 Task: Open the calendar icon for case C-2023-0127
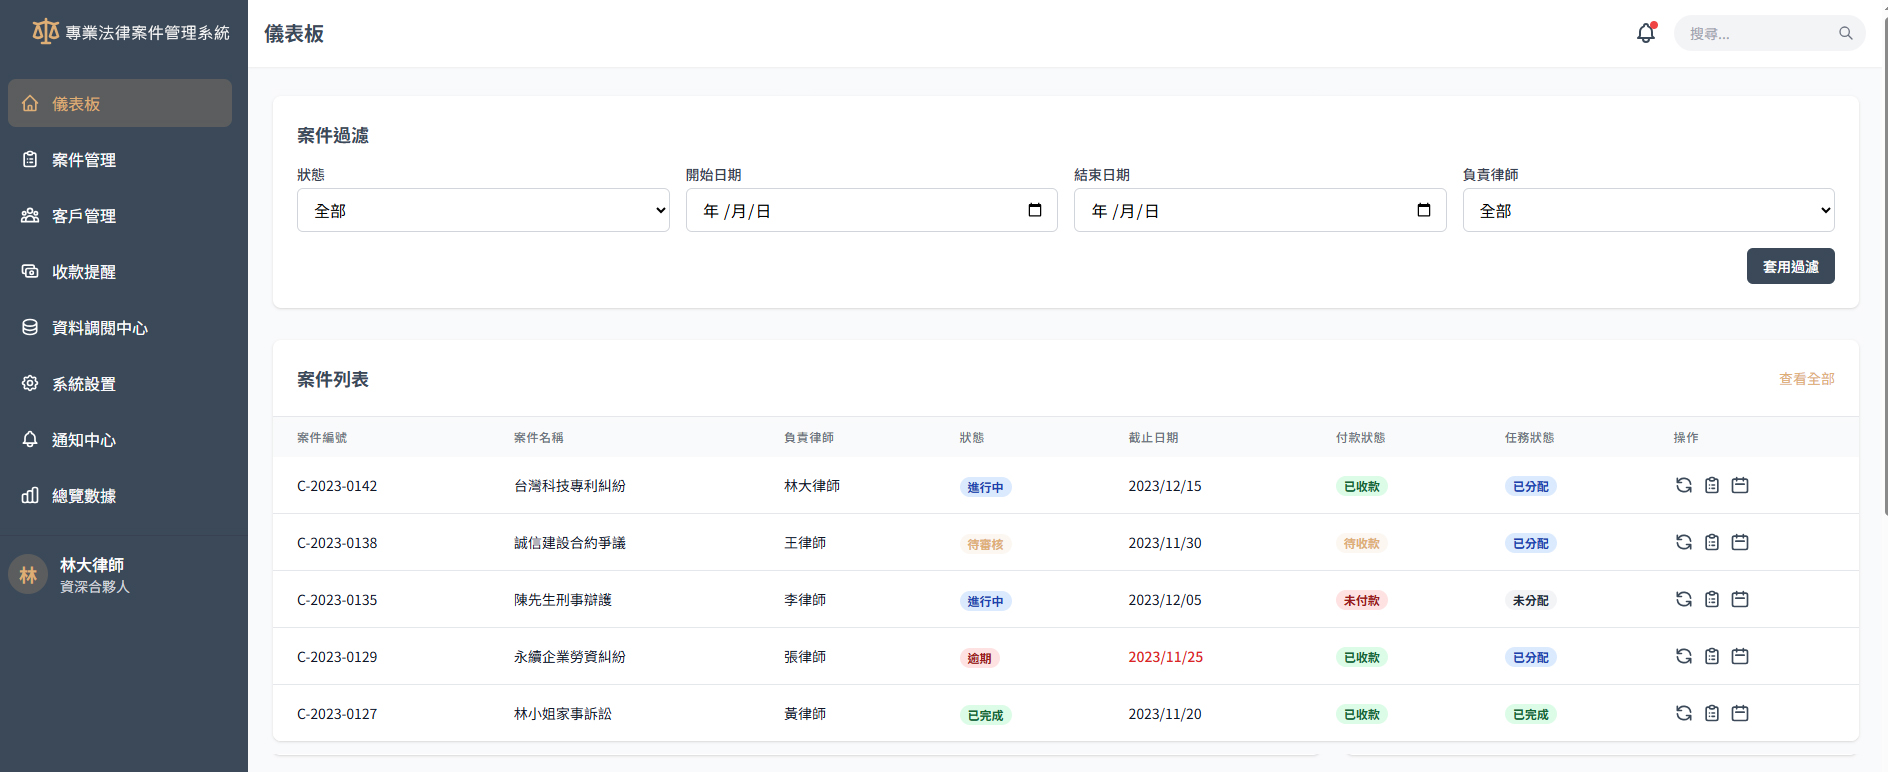tap(1740, 713)
